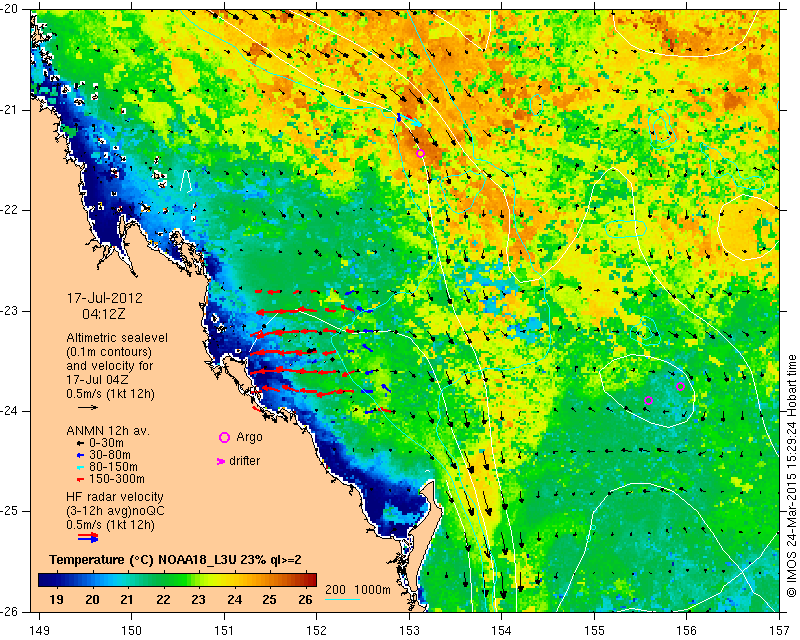Select the Argo float marker near 153E, 21.4S
The width and height of the screenshot is (800, 640).
point(420,154)
